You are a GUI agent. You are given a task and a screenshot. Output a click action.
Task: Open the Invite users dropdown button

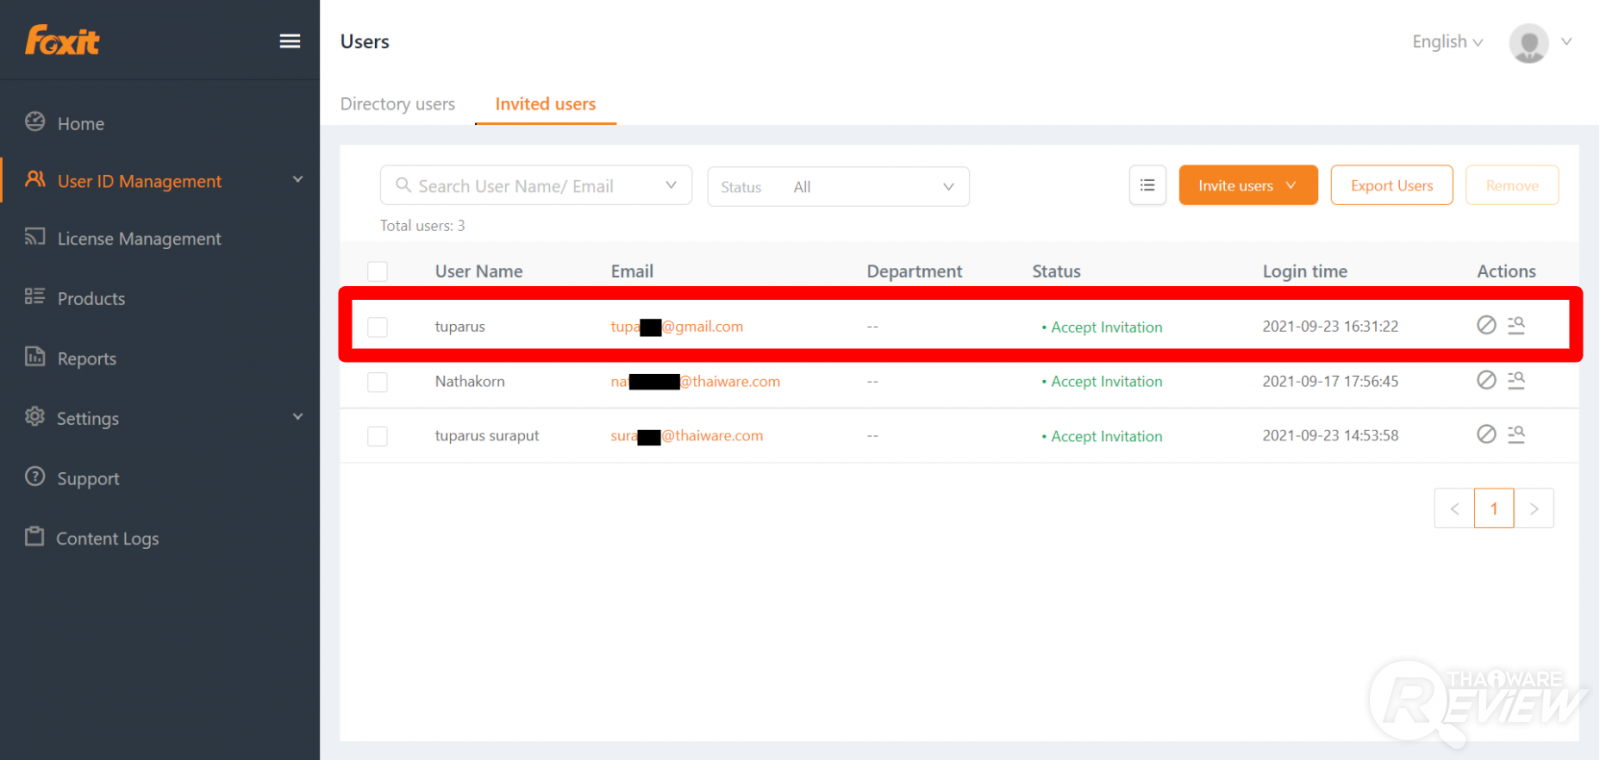(x=1248, y=185)
